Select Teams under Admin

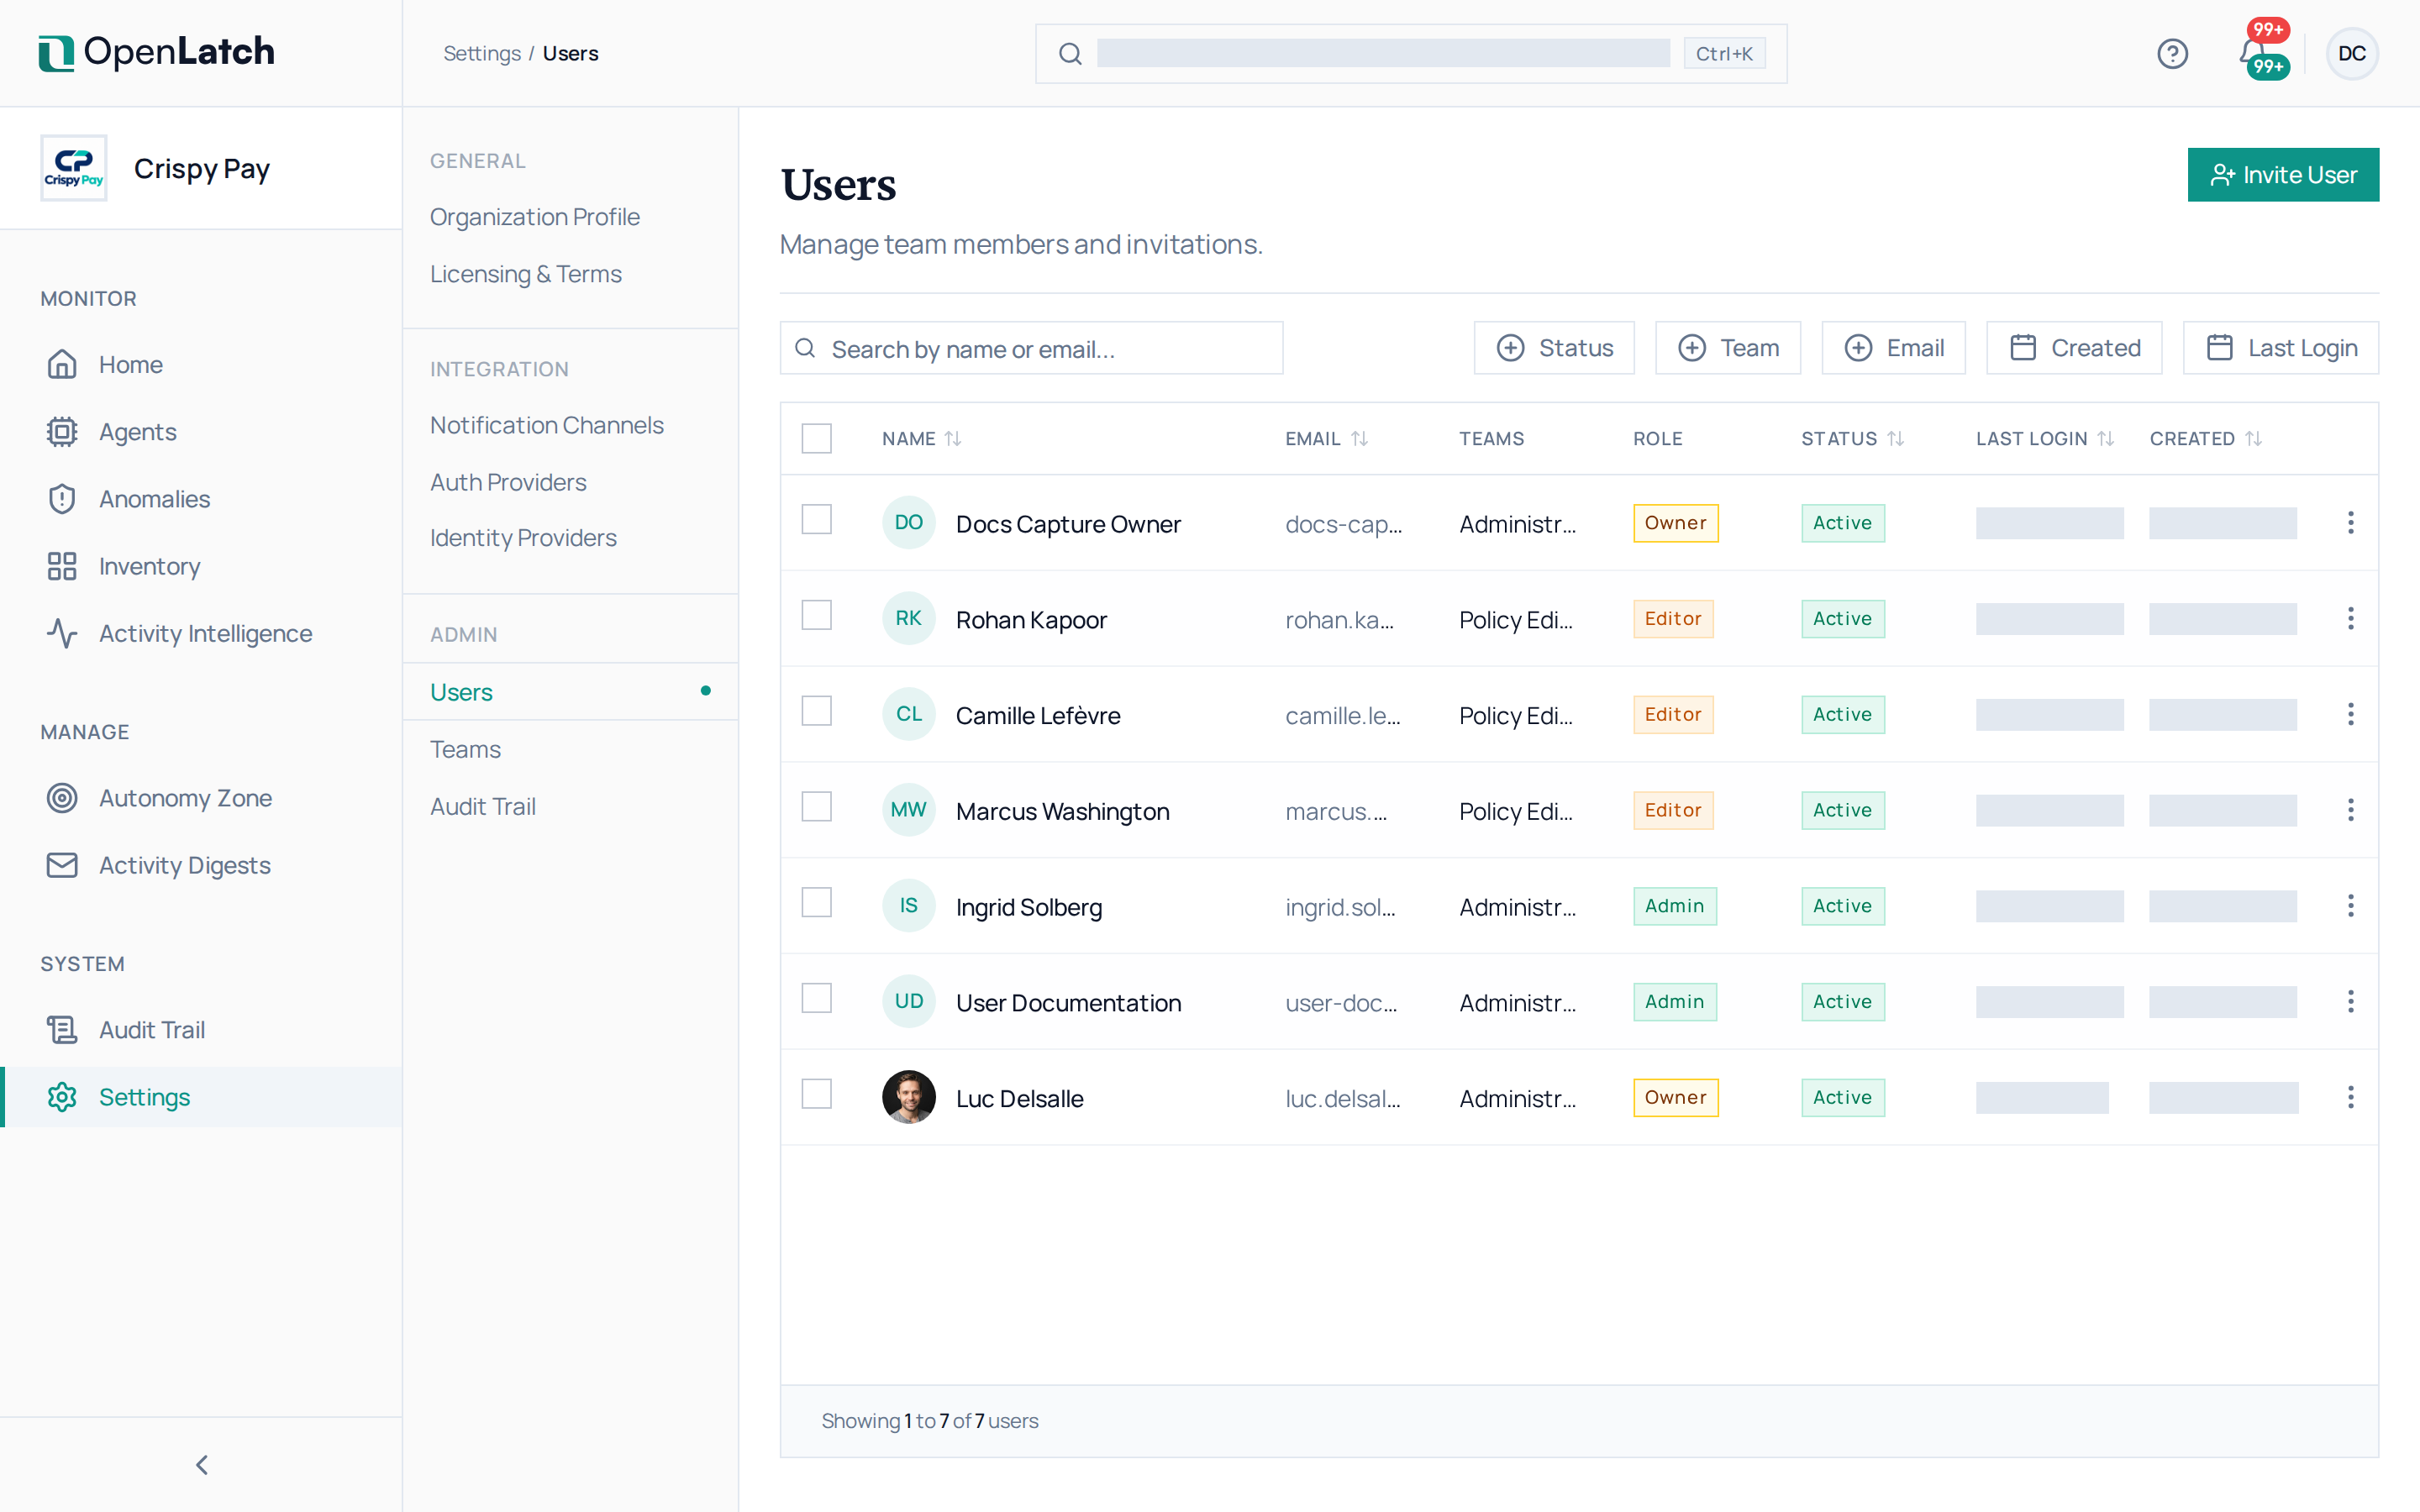coord(465,749)
